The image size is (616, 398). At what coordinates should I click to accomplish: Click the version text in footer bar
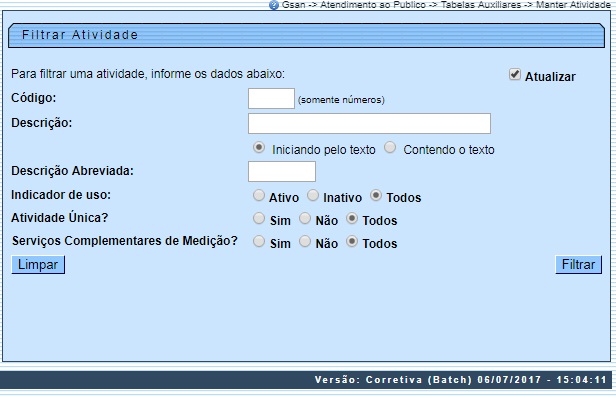[x=460, y=380]
